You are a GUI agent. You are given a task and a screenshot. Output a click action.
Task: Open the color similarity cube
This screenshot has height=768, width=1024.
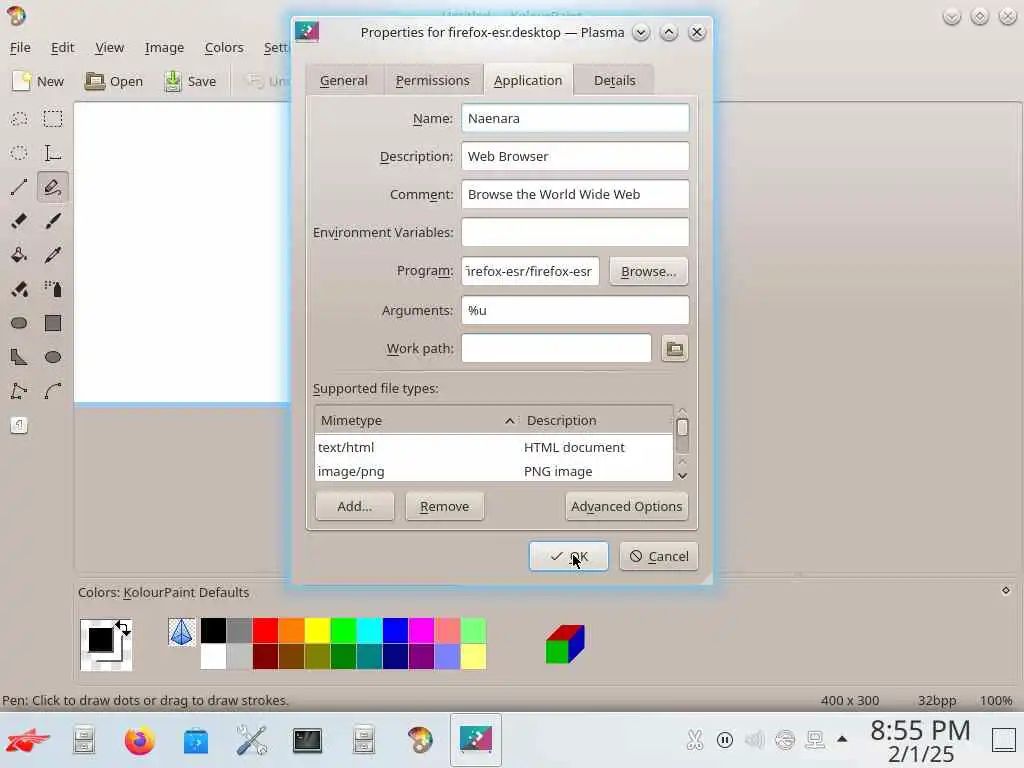click(x=565, y=644)
